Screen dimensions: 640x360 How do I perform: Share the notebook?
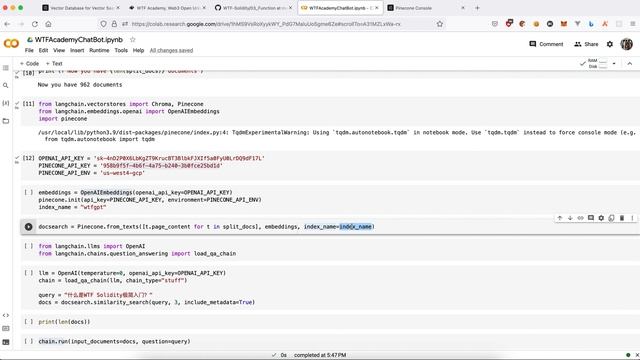586,44
